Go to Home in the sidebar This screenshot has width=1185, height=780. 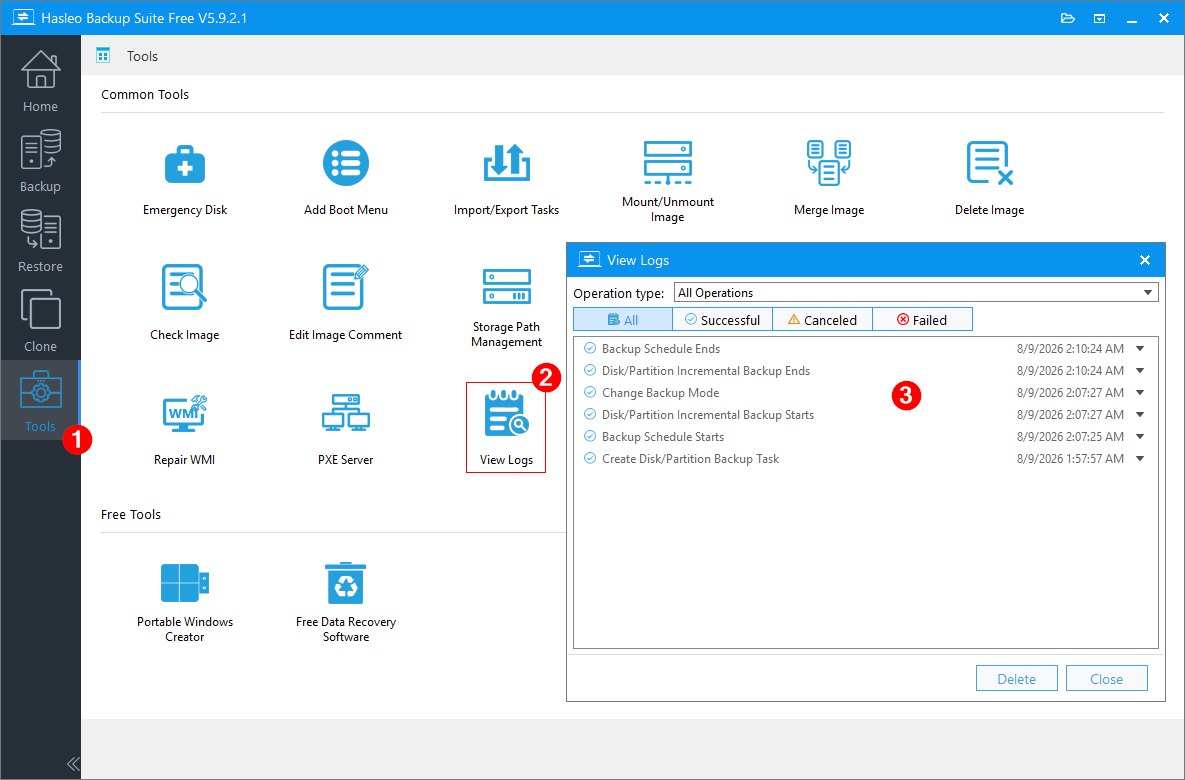(x=40, y=81)
